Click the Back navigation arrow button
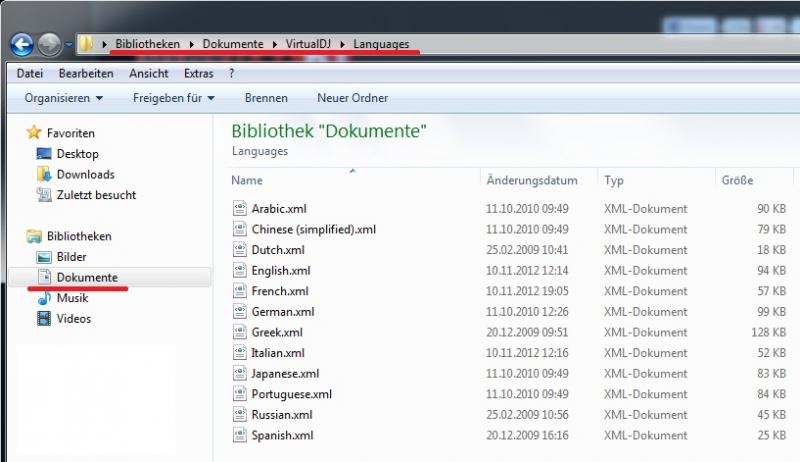 click(22, 44)
